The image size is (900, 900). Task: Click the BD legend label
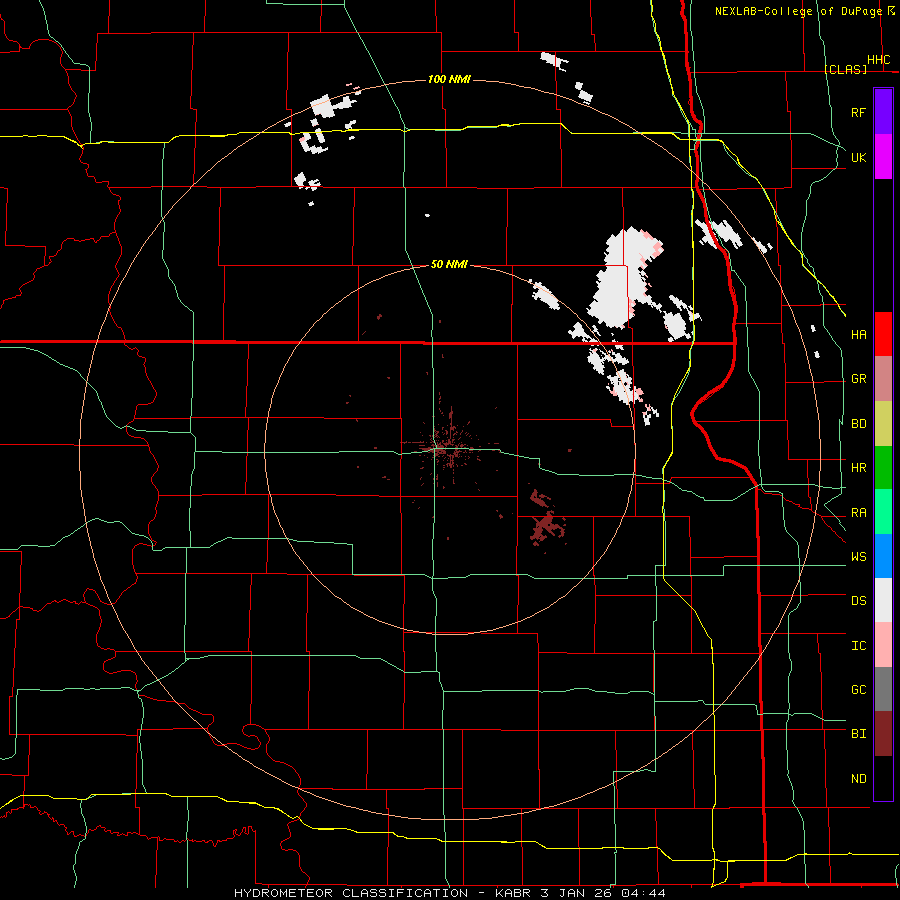[x=859, y=424]
